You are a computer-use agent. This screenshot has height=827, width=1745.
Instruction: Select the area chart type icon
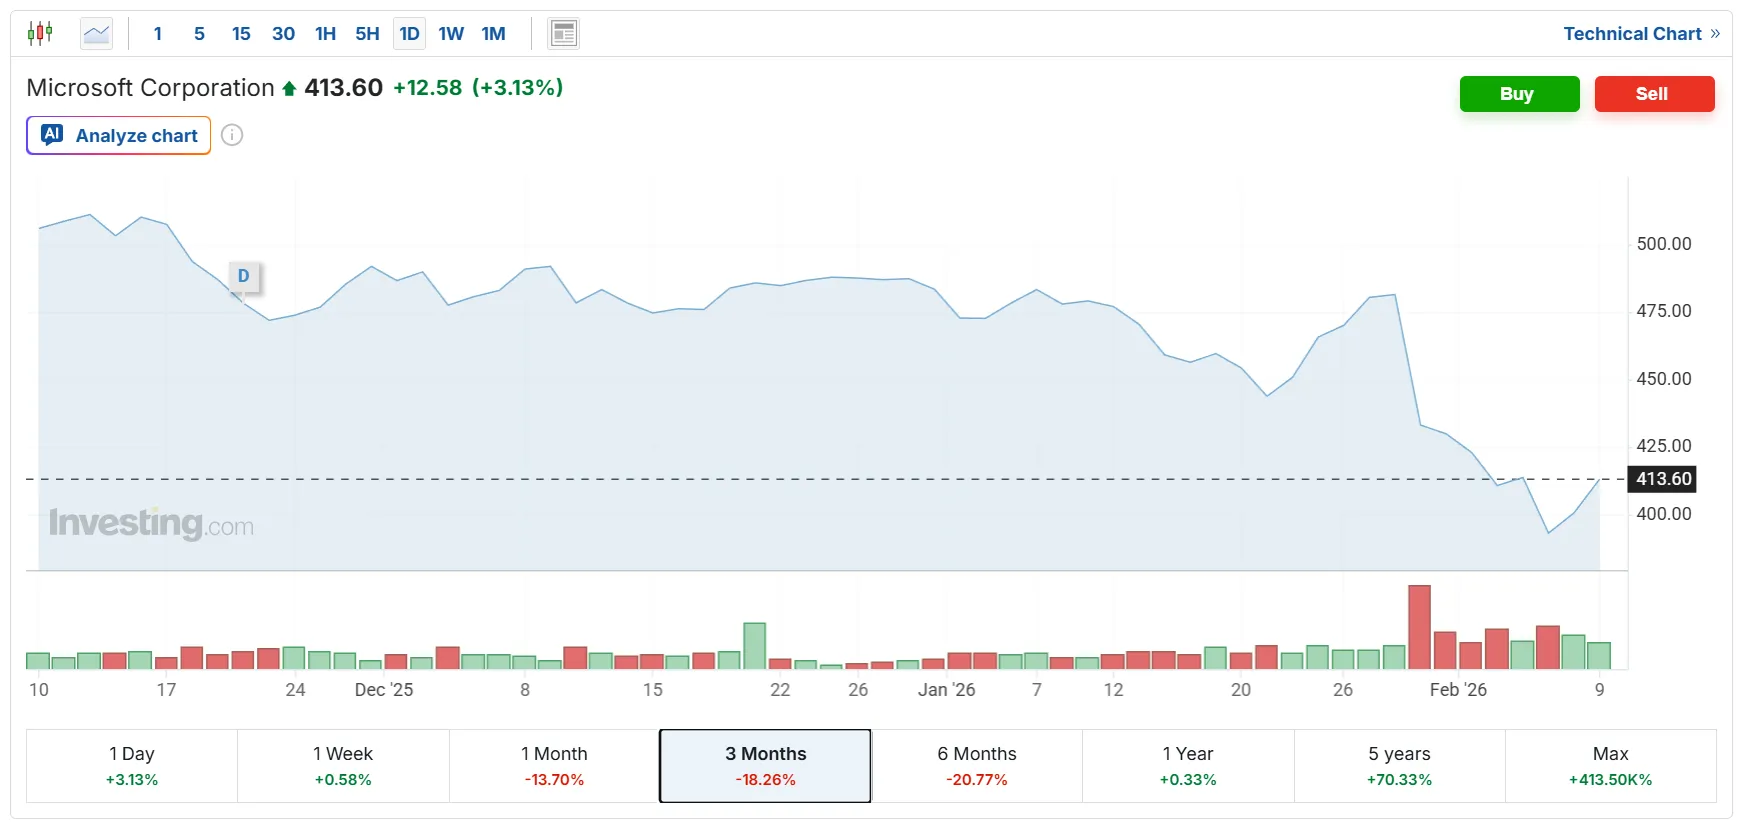pyautogui.click(x=97, y=34)
